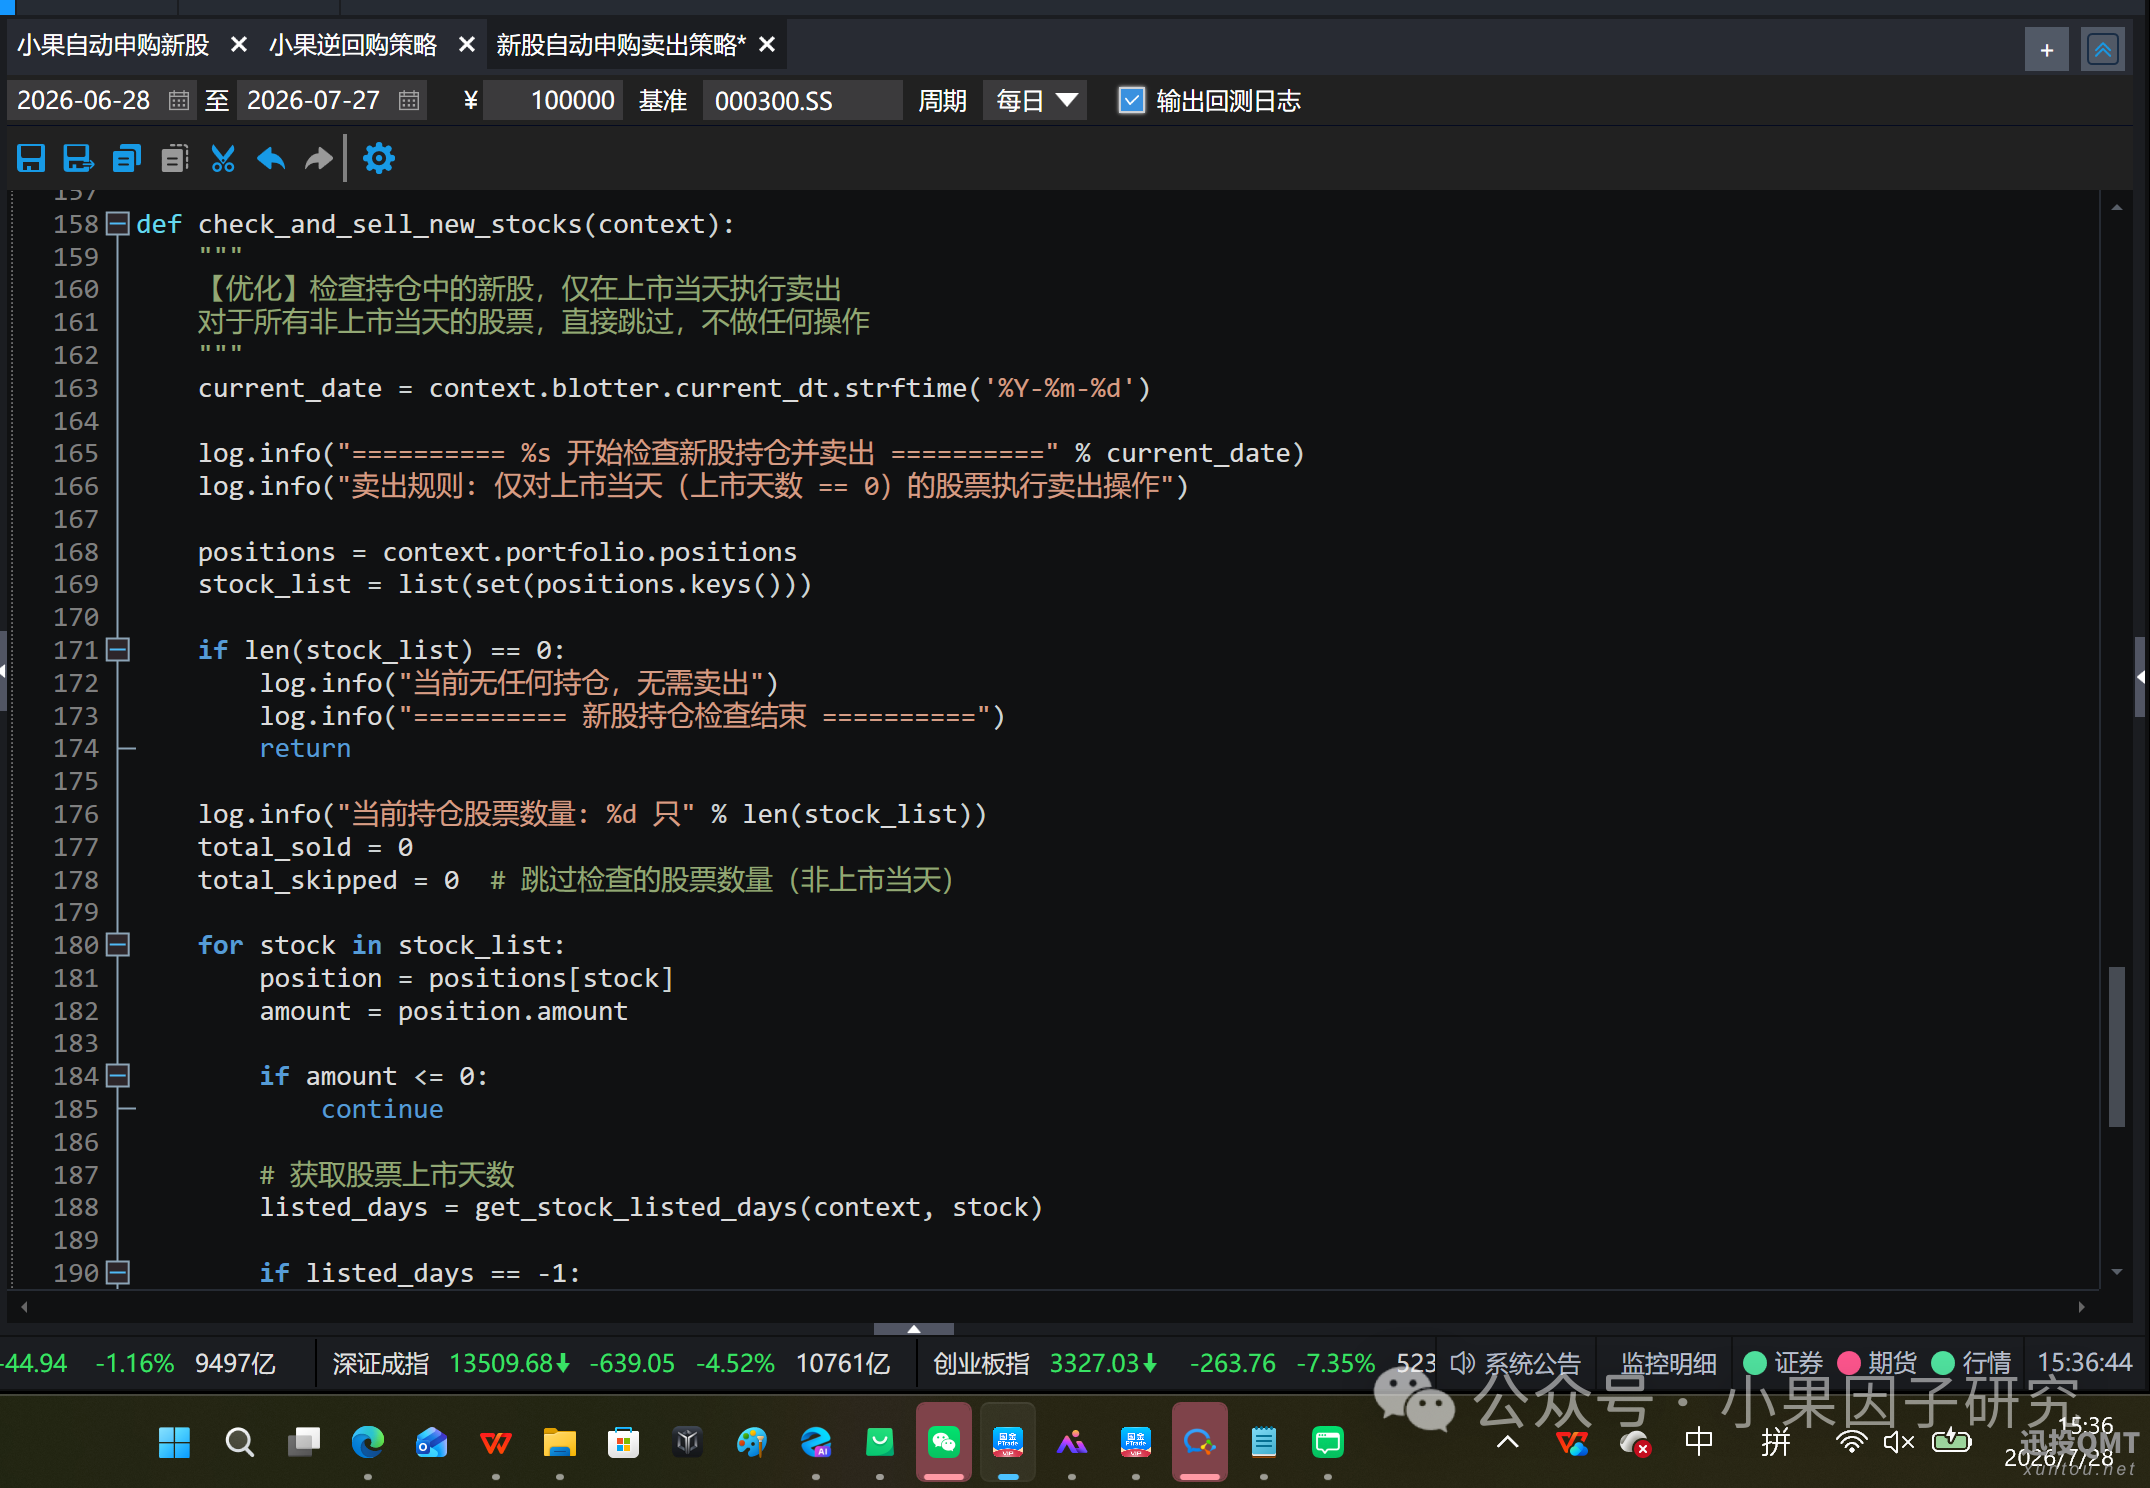Click the 行情 connection status indicator
Viewport: 2150px width, 1488px height.
click(x=1943, y=1362)
